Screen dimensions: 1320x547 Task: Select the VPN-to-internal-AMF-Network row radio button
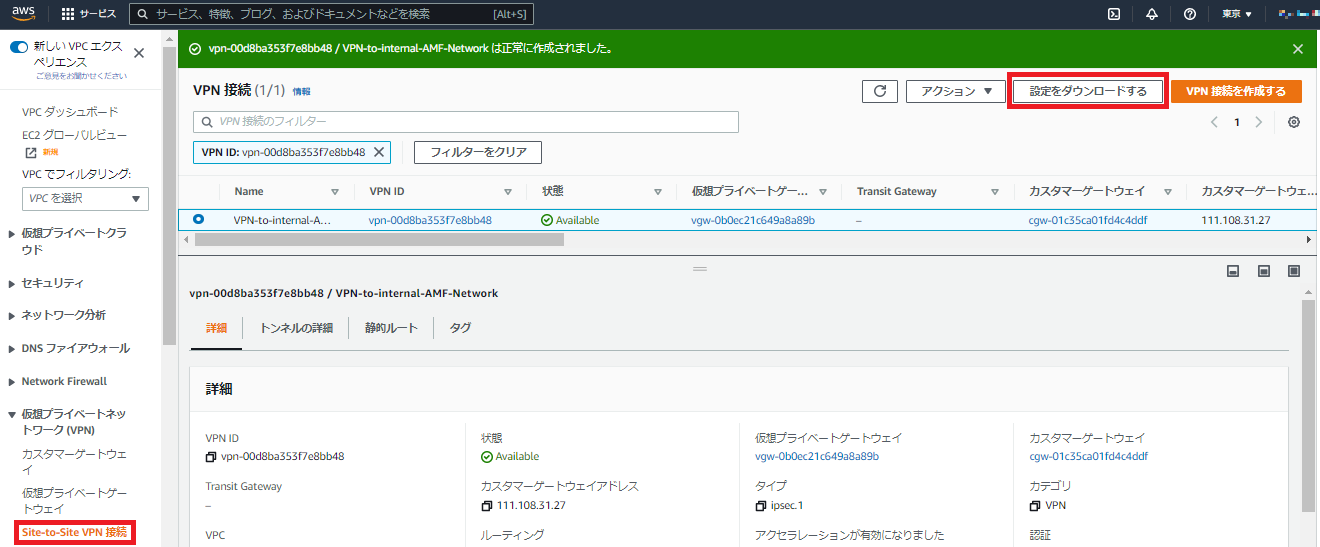198,219
